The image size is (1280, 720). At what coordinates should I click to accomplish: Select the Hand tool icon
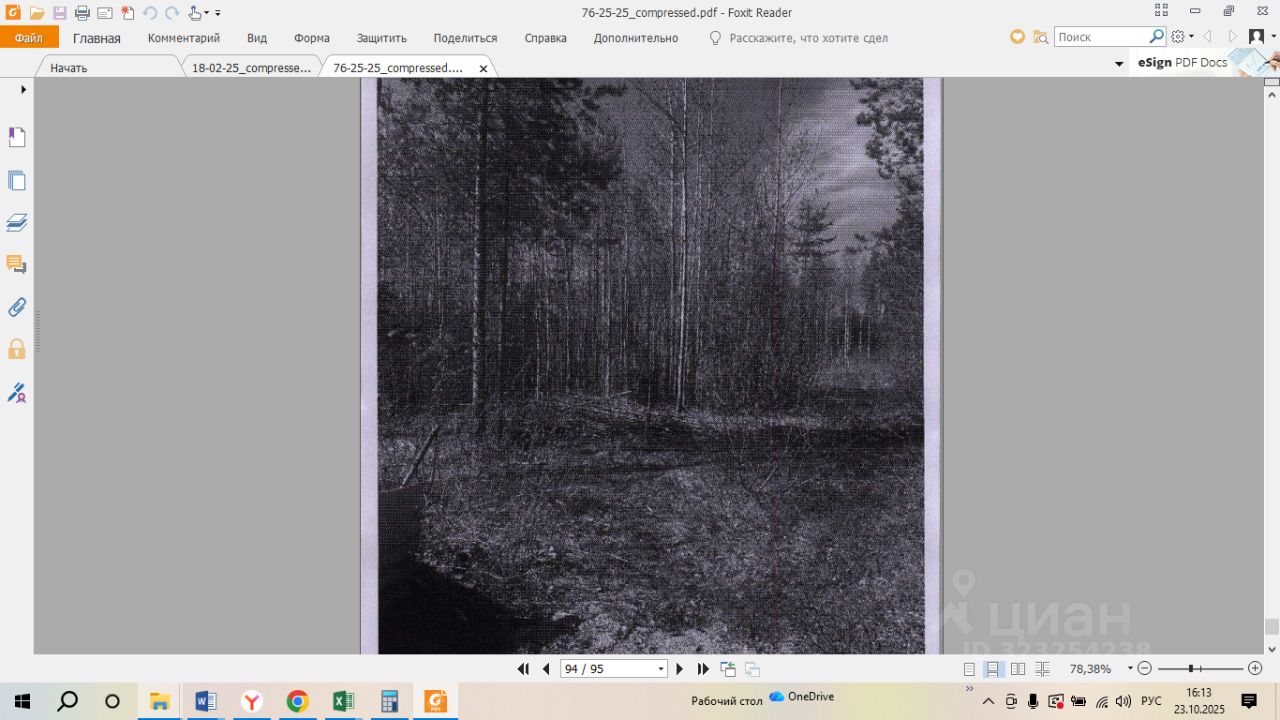click(194, 13)
